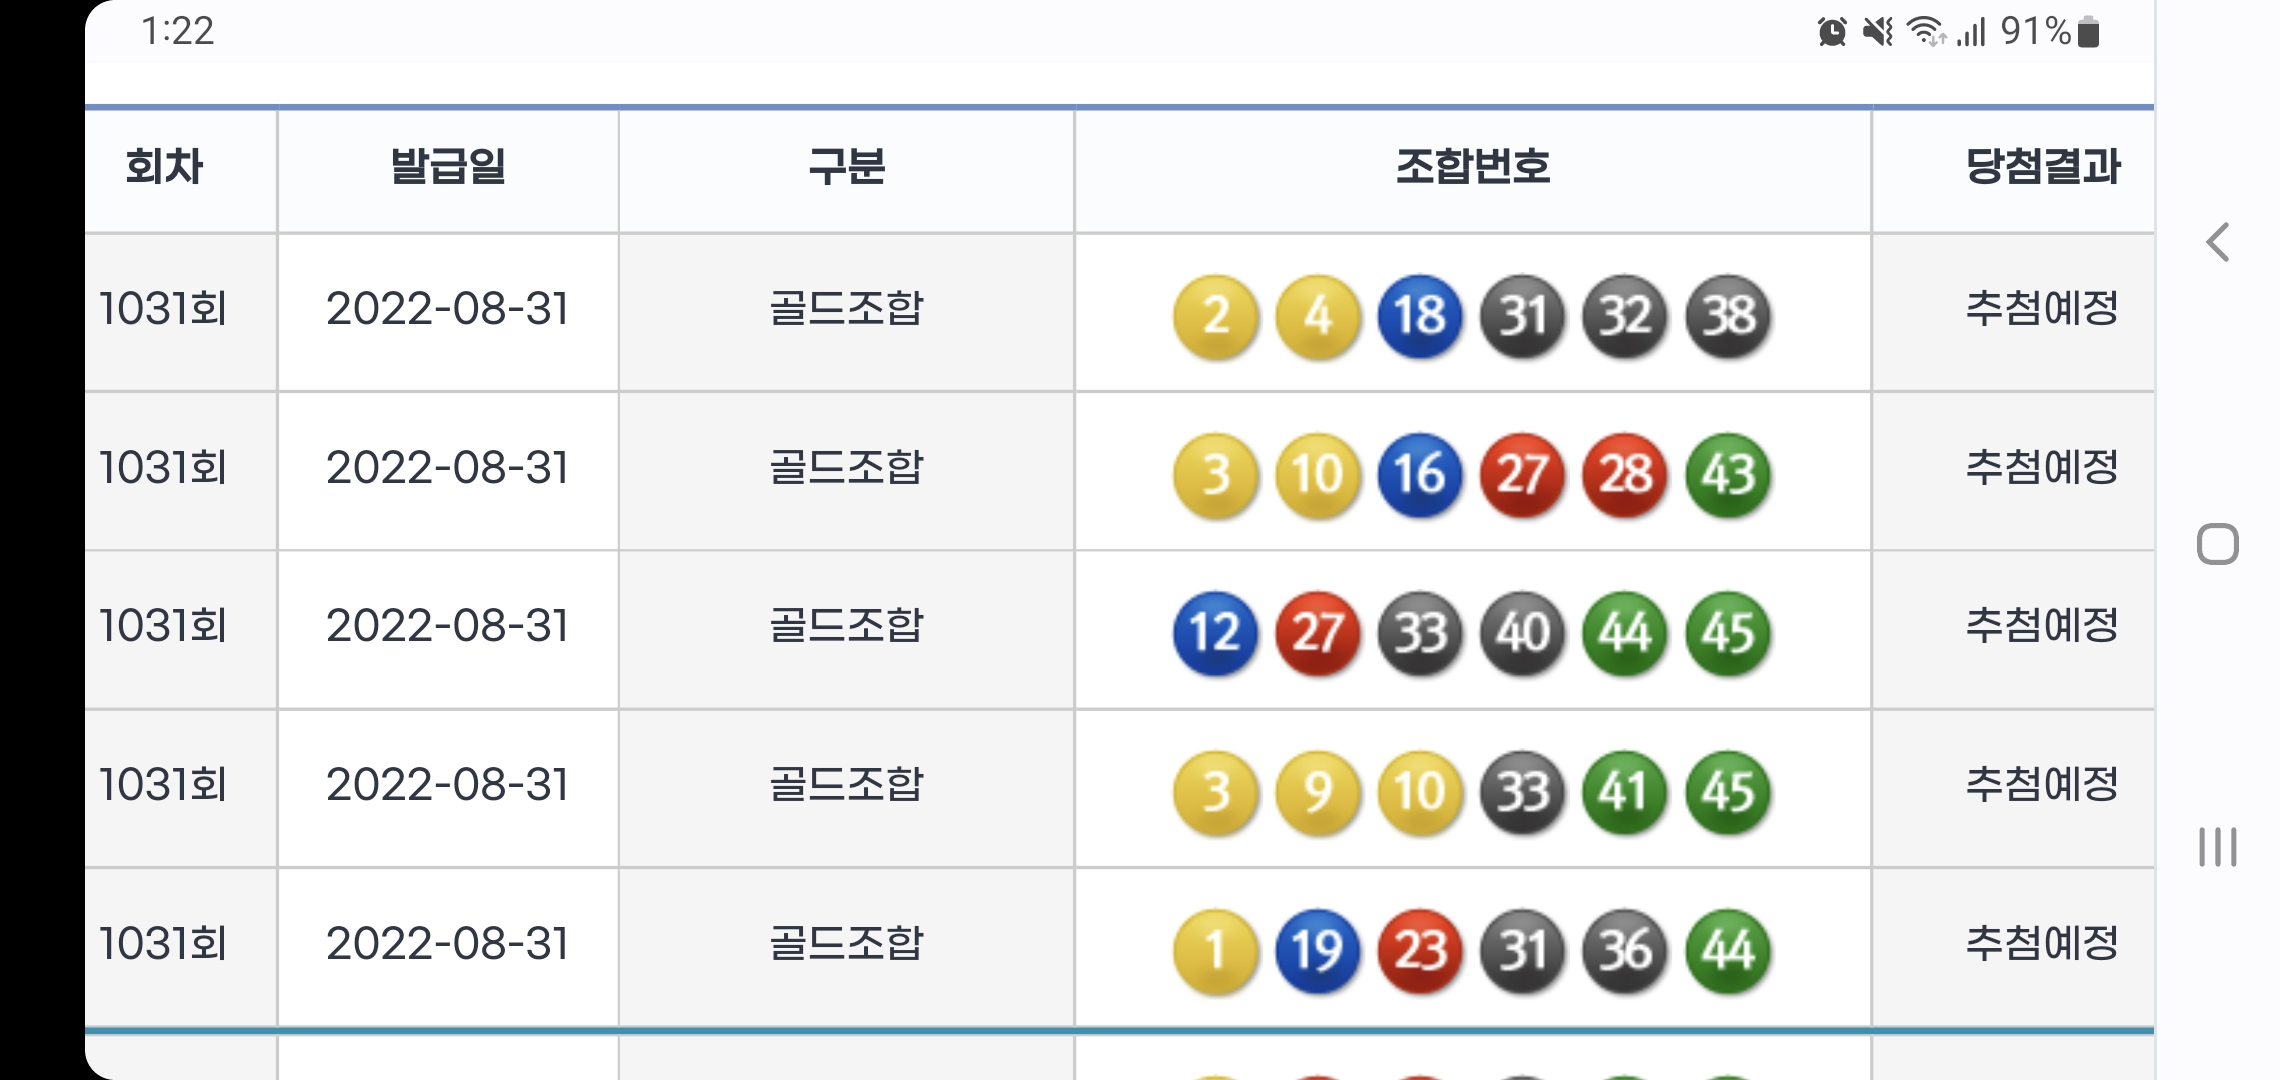Select the blue ball numbered 18

point(1420,316)
